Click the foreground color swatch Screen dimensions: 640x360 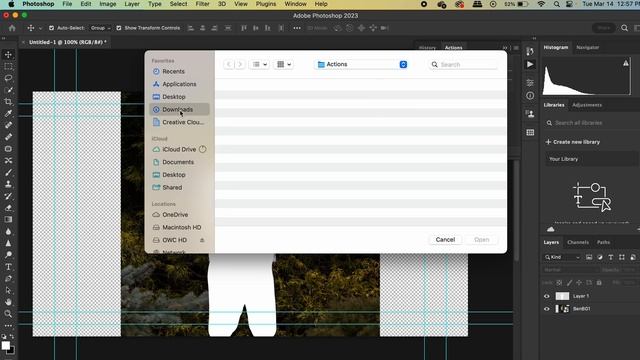(x=5, y=345)
